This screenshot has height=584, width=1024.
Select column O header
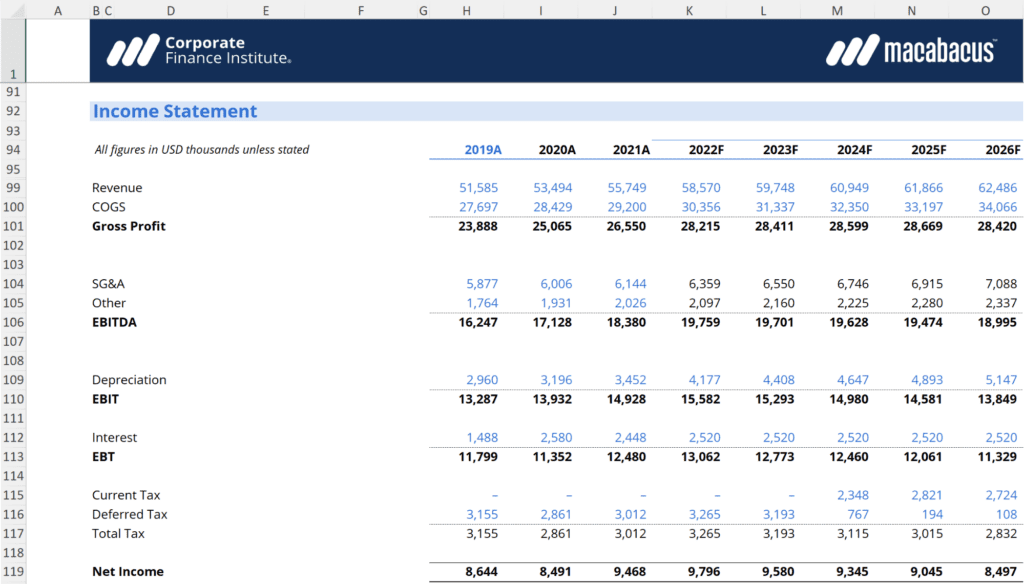coord(985,11)
